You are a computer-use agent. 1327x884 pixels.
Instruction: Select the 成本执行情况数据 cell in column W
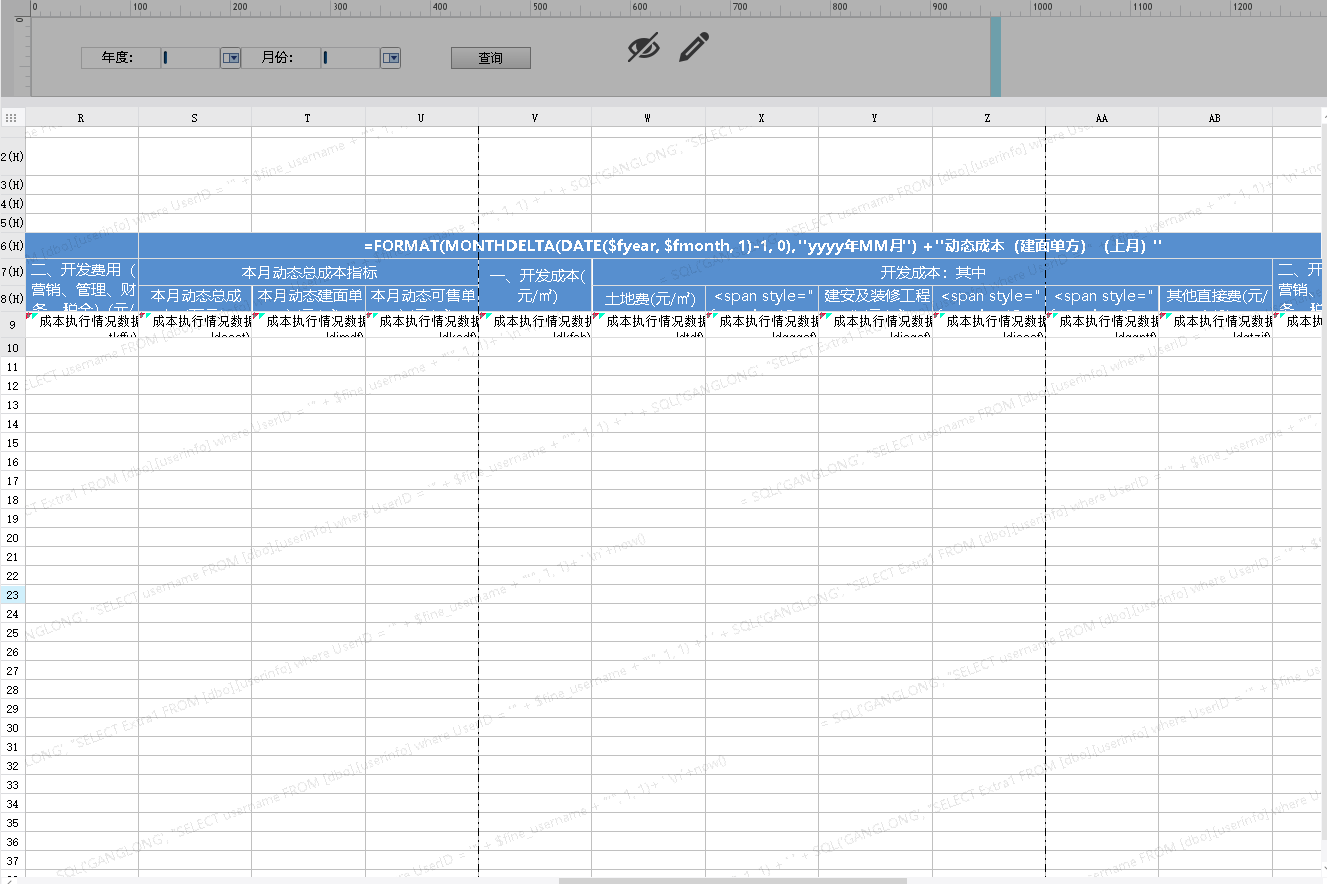(648, 324)
